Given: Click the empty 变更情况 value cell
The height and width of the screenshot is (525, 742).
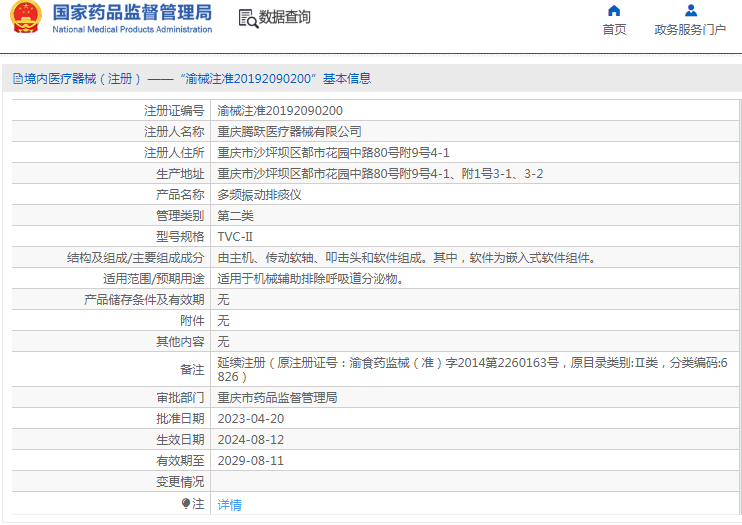Looking at the screenshot, I should [x=475, y=481].
